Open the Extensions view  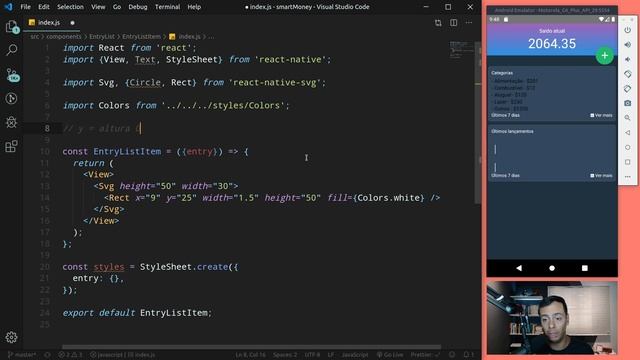click(x=11, y=146)
